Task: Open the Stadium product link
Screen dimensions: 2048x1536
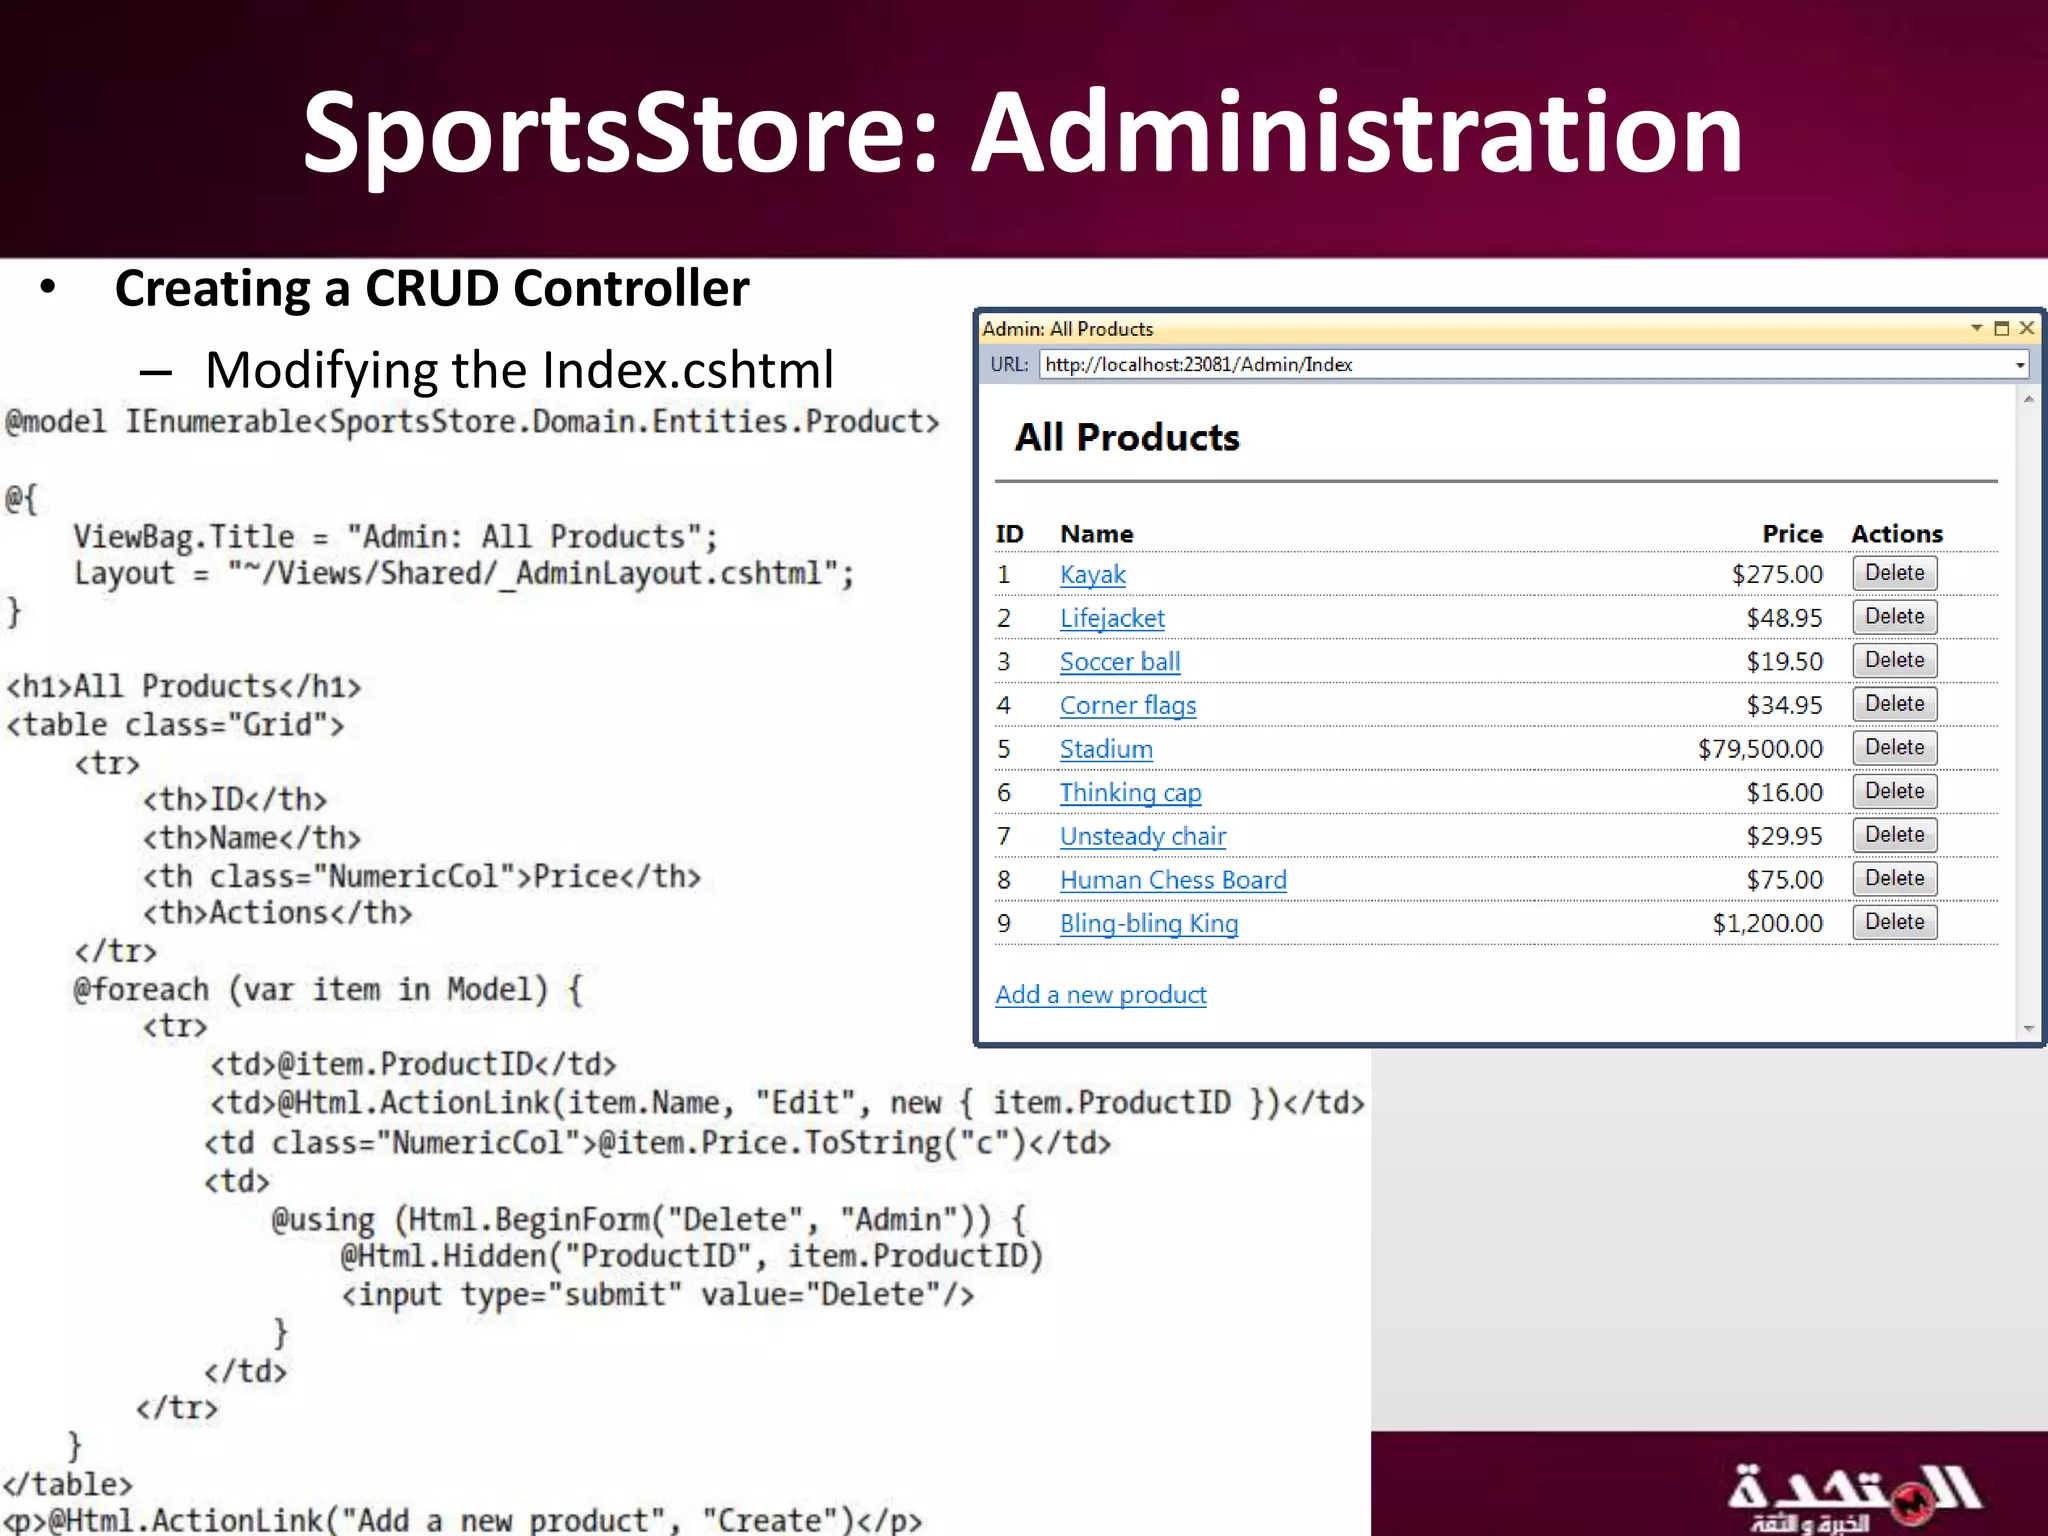Action: point(1106,749)
